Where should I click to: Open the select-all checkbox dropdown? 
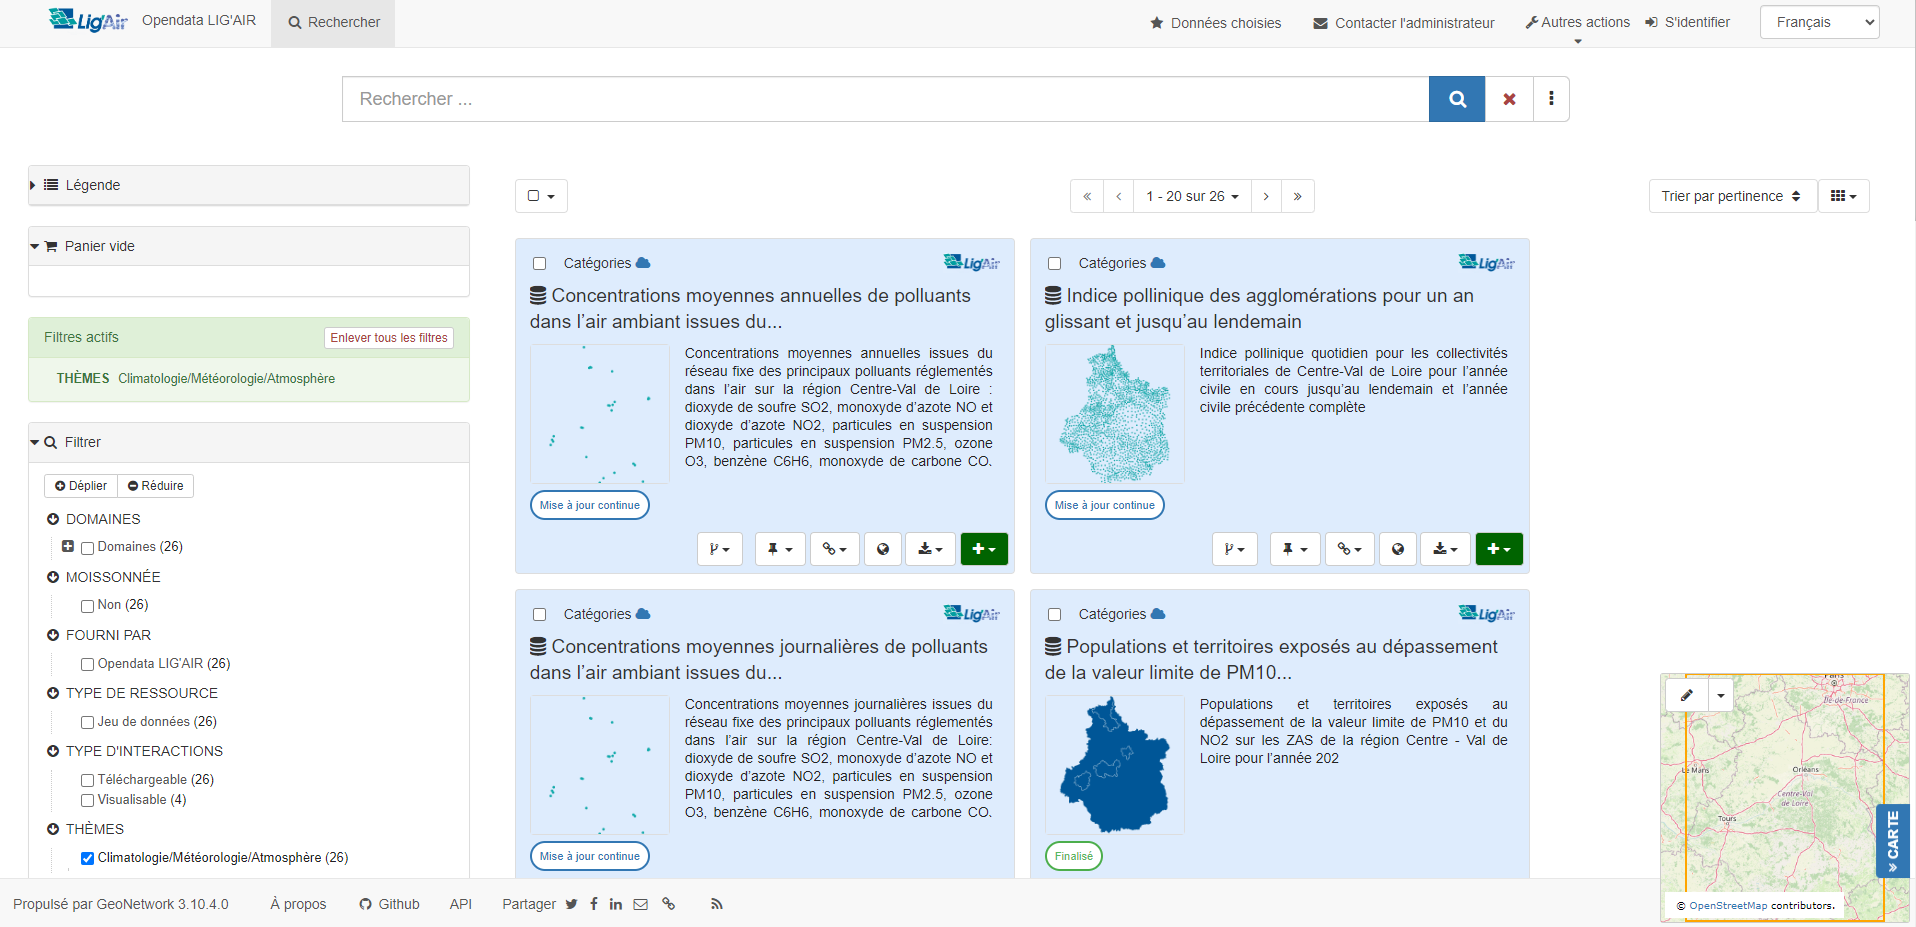(x=541, y=196)
